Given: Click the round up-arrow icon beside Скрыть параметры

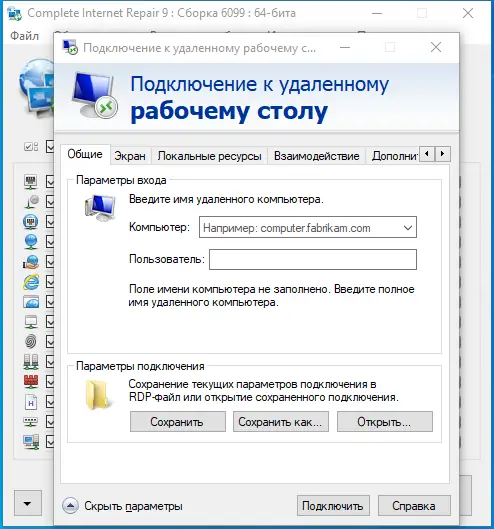Looking at the screenshot, I should tap(71, 506).
